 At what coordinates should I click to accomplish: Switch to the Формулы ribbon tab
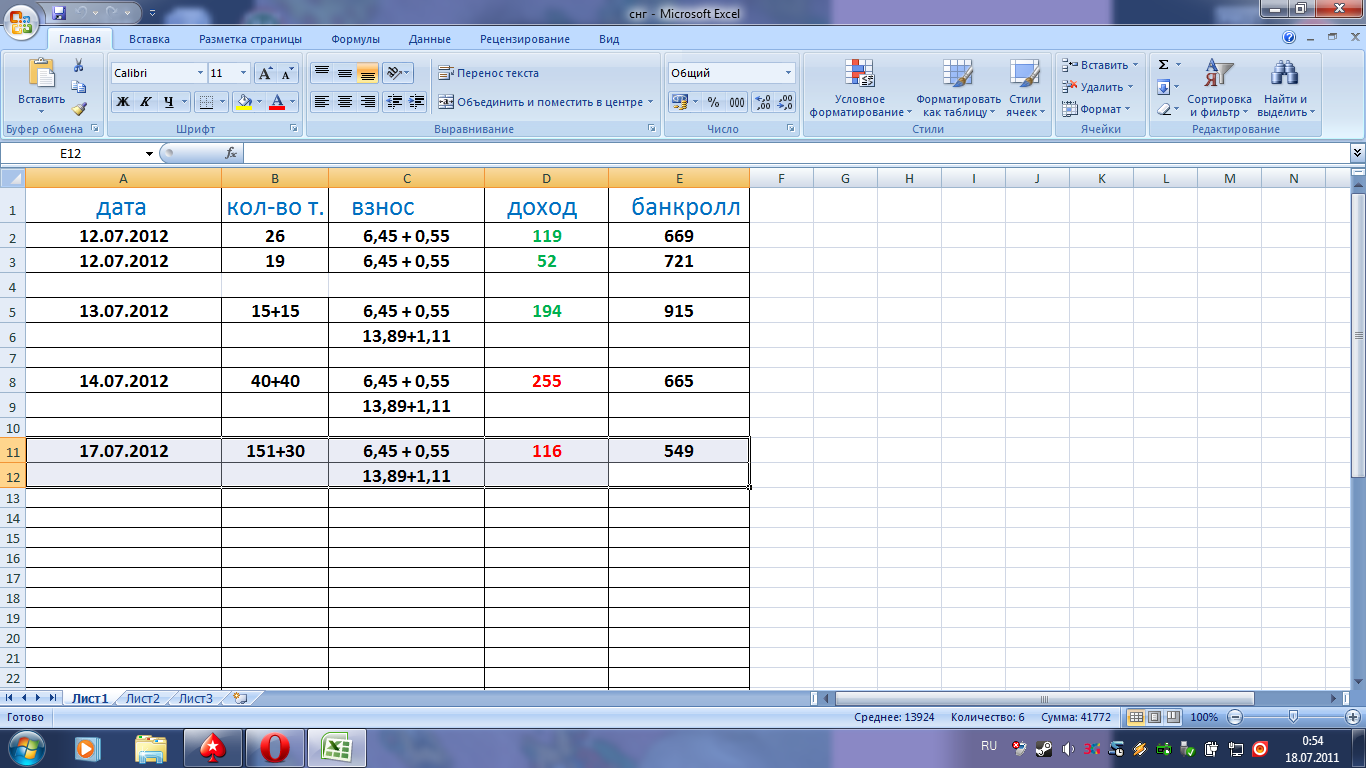tap(355, 39)
